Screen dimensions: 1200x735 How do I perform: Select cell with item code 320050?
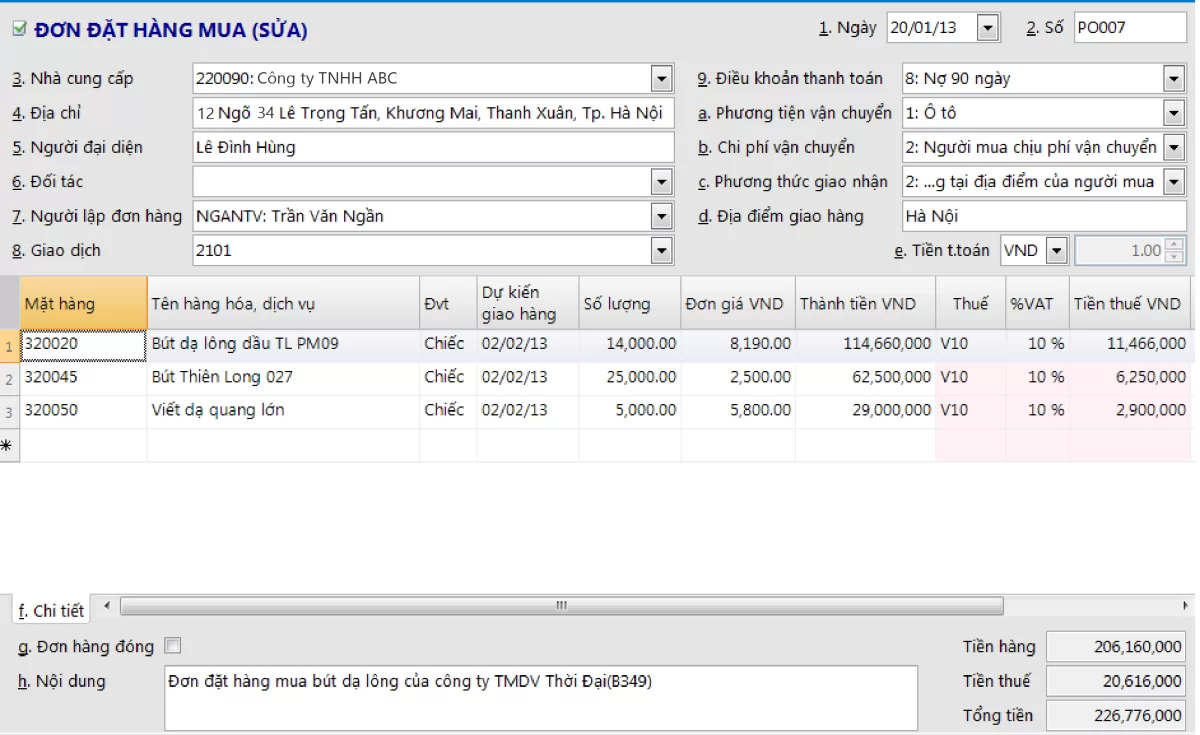(83, 411)
